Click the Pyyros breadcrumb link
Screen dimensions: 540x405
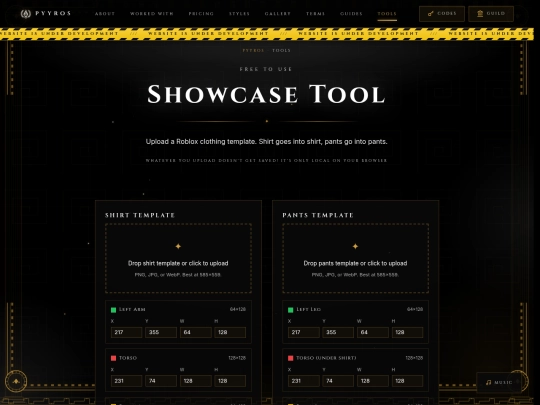[253, 50]
